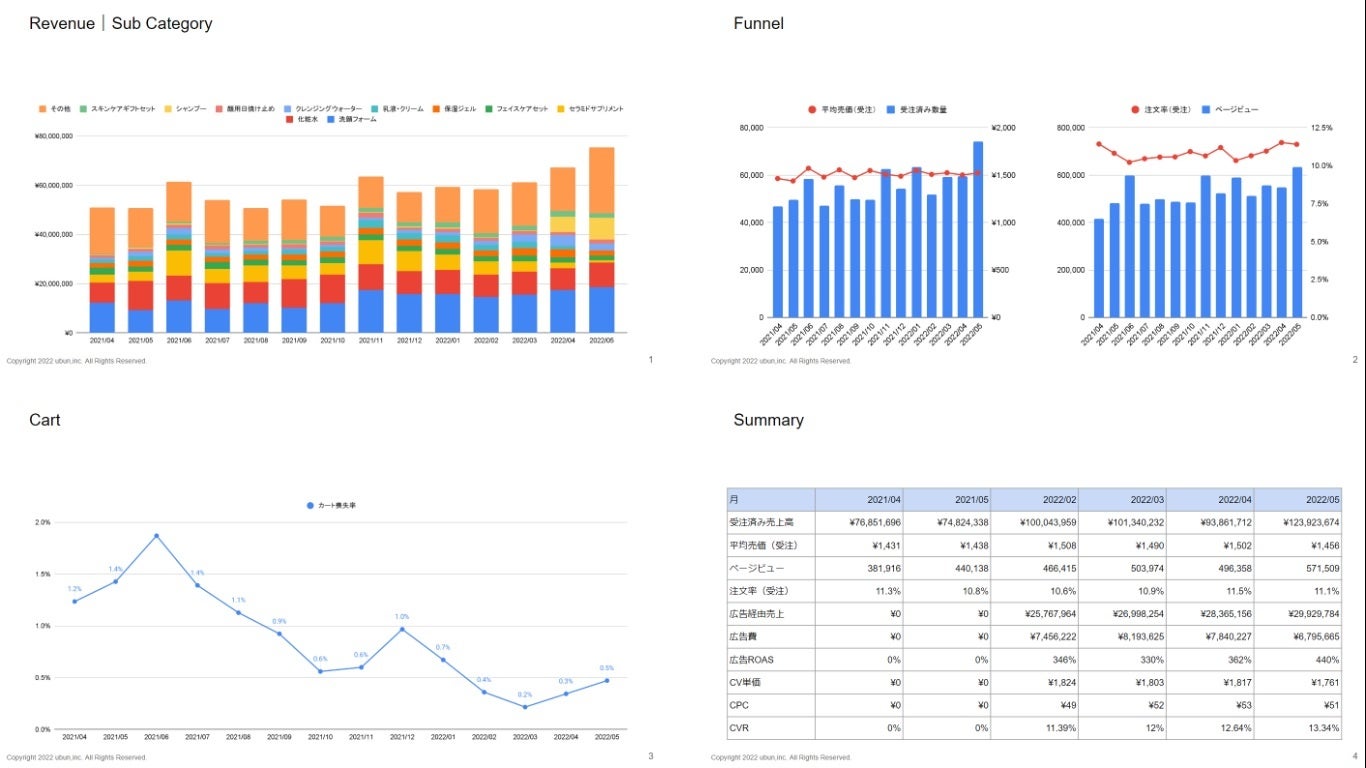
Task: Select the 広告費 row header
Action: pyautogui.click(x=771, y=637)
